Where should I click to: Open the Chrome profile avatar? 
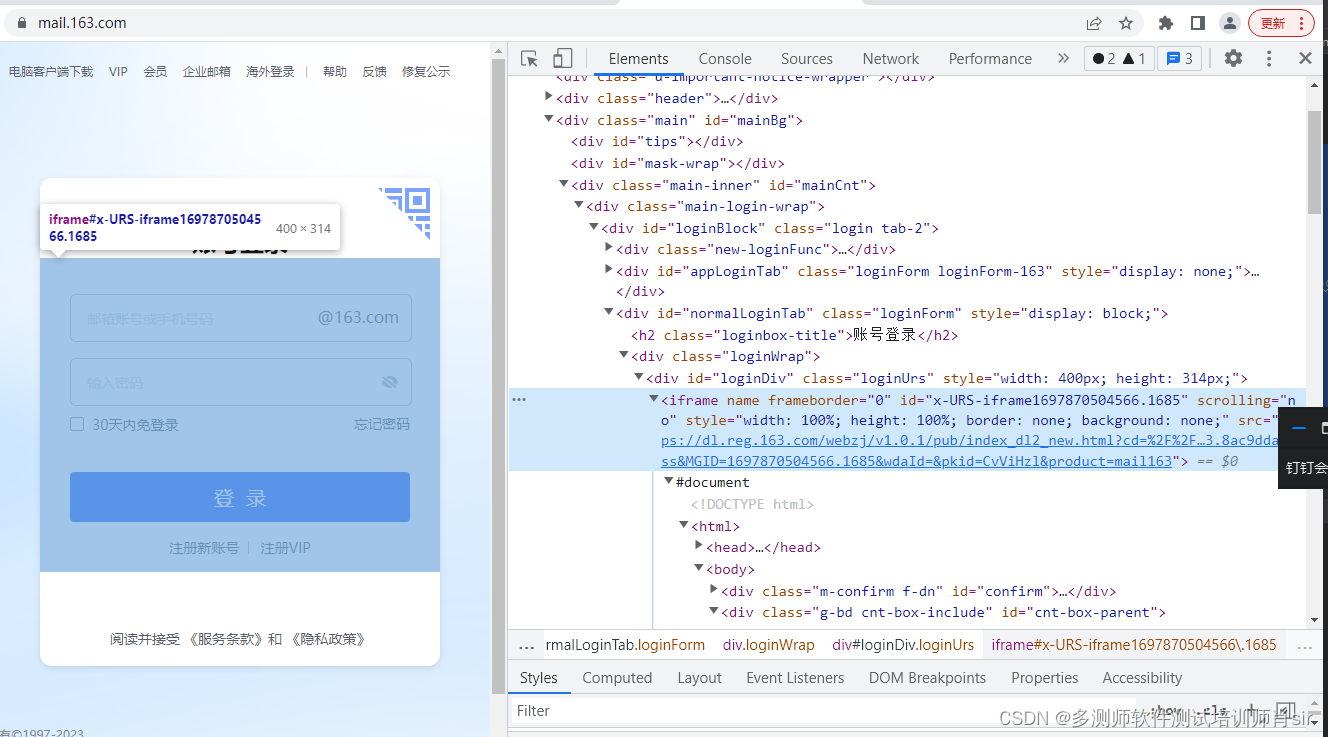tap(1230, 23)
